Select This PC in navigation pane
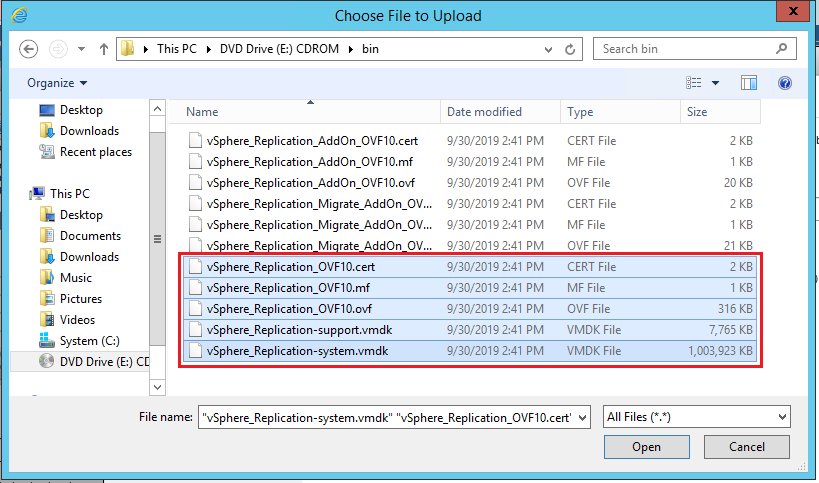819x483 pixels. click(60, 194)
